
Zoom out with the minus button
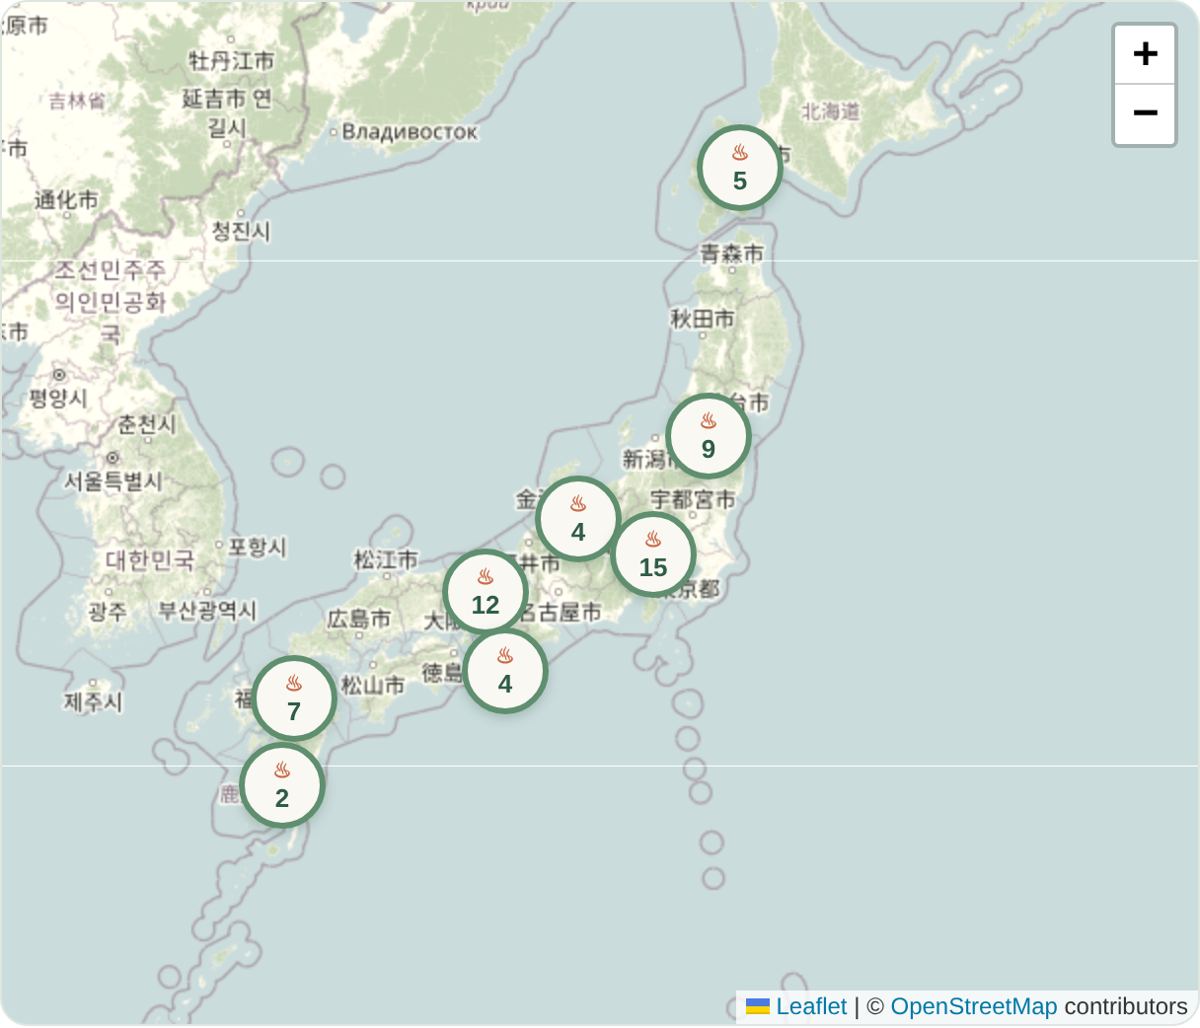(1145, 114)
